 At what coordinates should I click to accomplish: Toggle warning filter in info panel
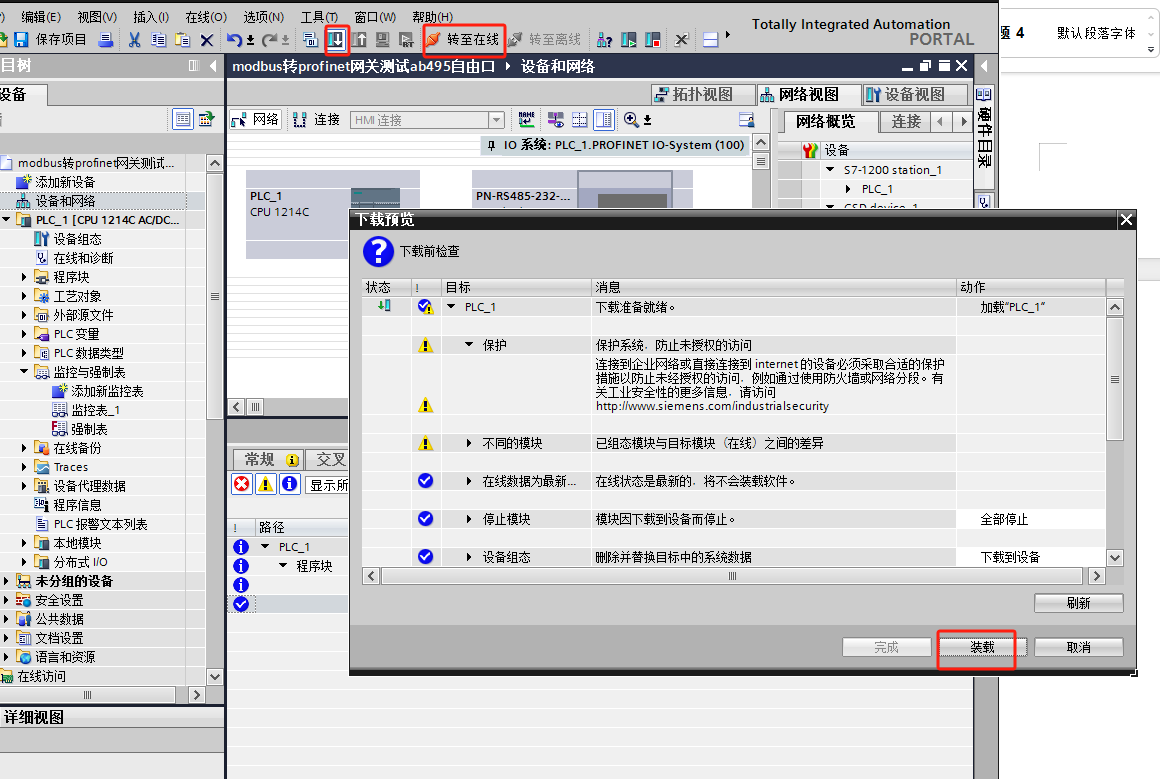coord(266,484)
